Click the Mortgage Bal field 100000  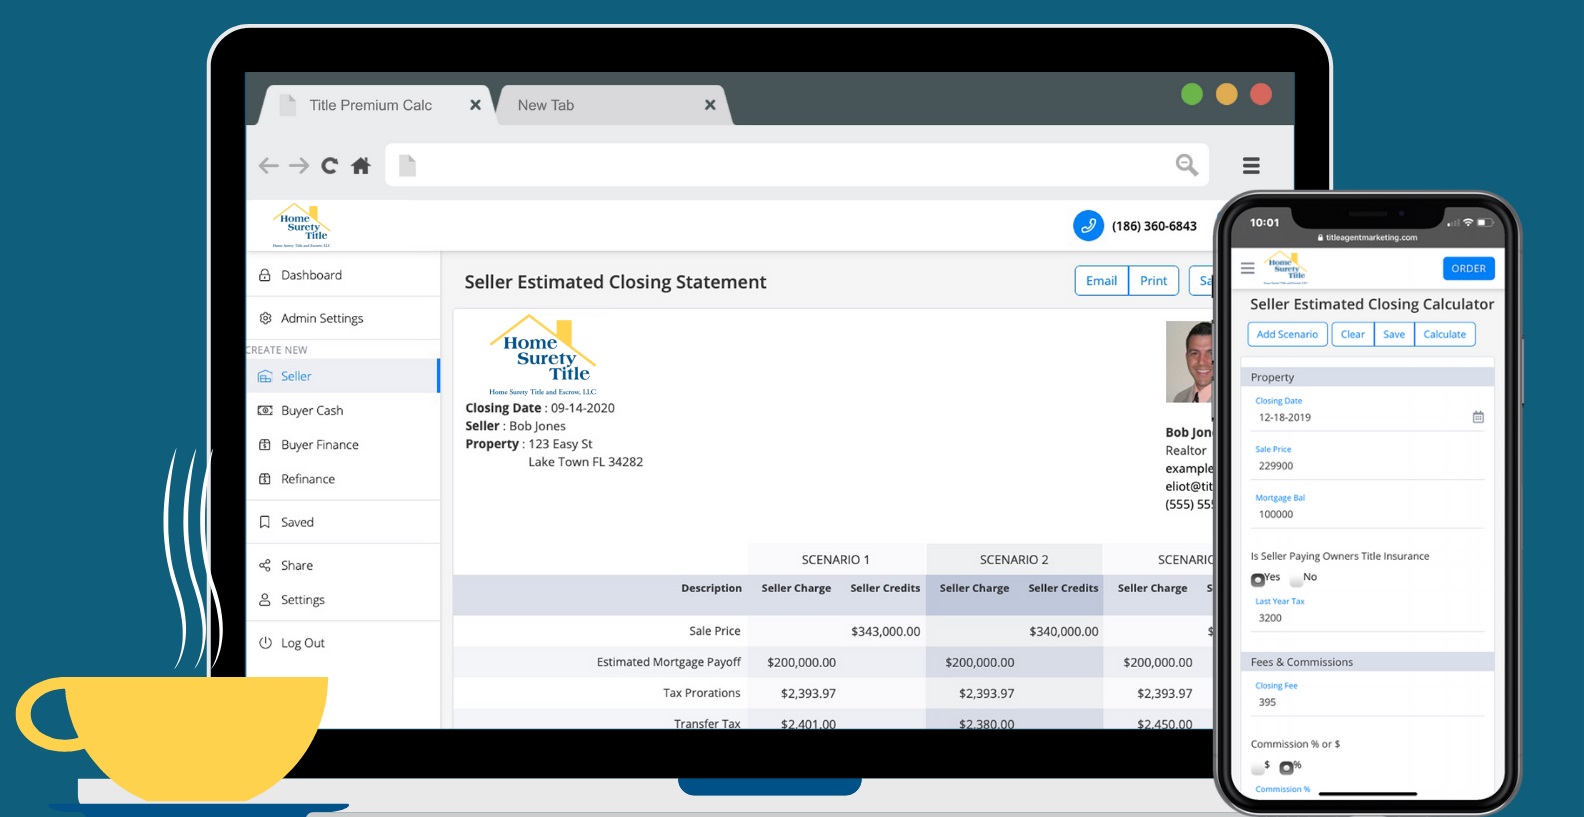pyautogui.click(x=1369, y=514)
